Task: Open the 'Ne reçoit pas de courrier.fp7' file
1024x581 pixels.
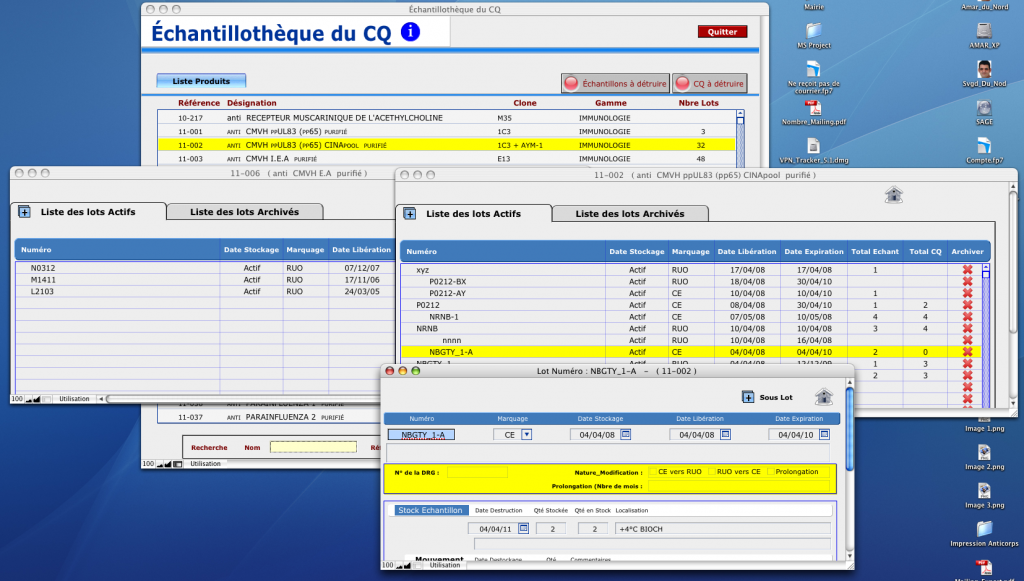Action: 814,77
